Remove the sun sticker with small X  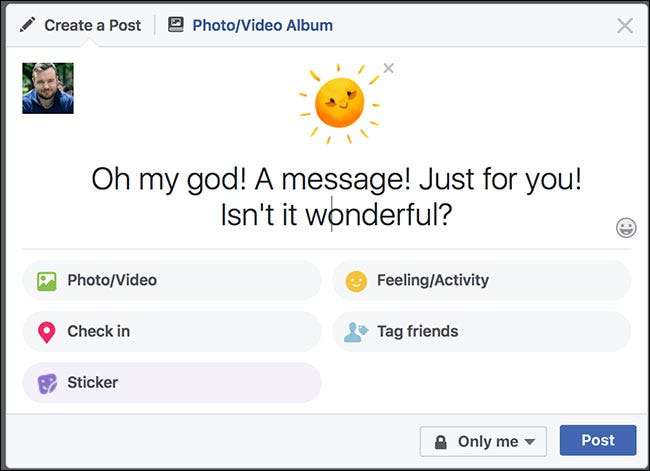tap(388, 68)
